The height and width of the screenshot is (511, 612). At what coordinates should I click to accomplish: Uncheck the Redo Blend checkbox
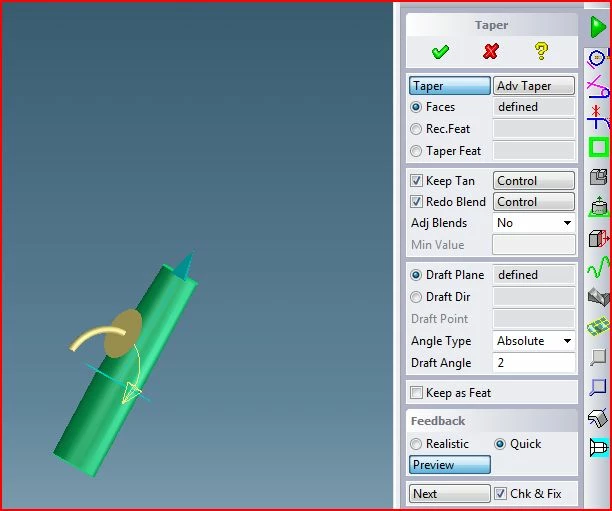point(416,202)
